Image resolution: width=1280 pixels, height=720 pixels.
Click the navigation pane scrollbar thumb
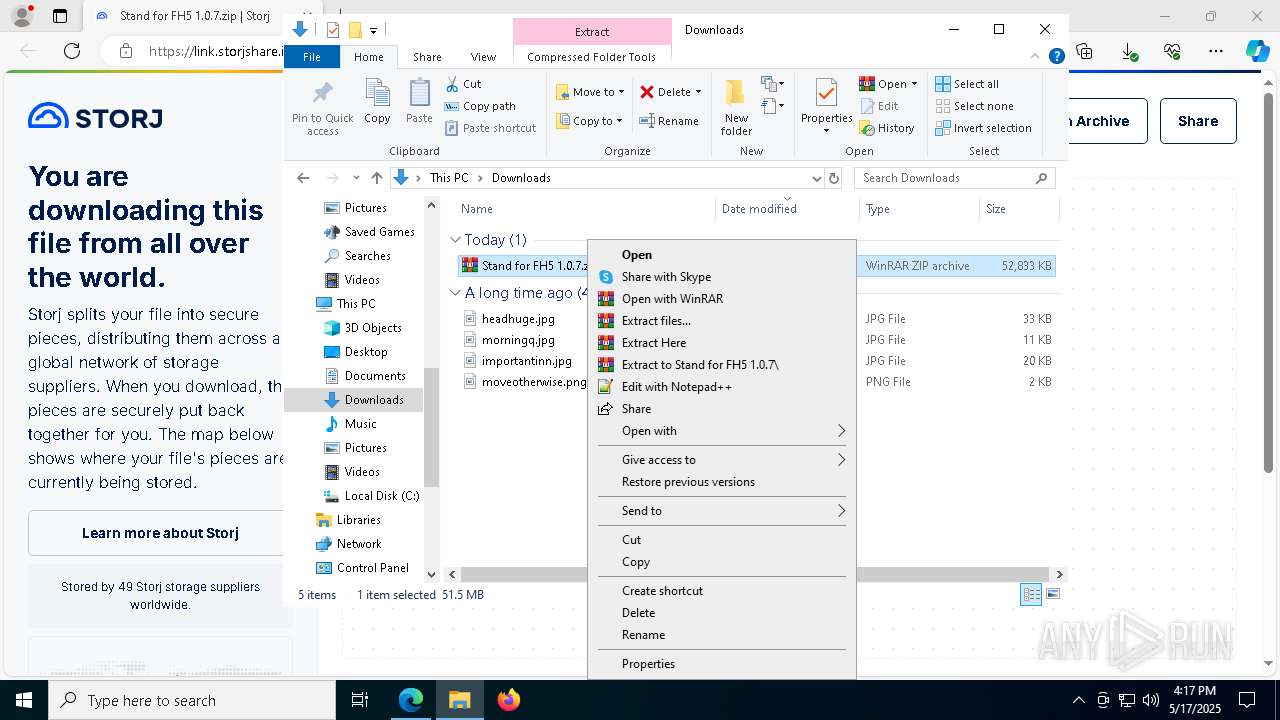click(432, 427)
